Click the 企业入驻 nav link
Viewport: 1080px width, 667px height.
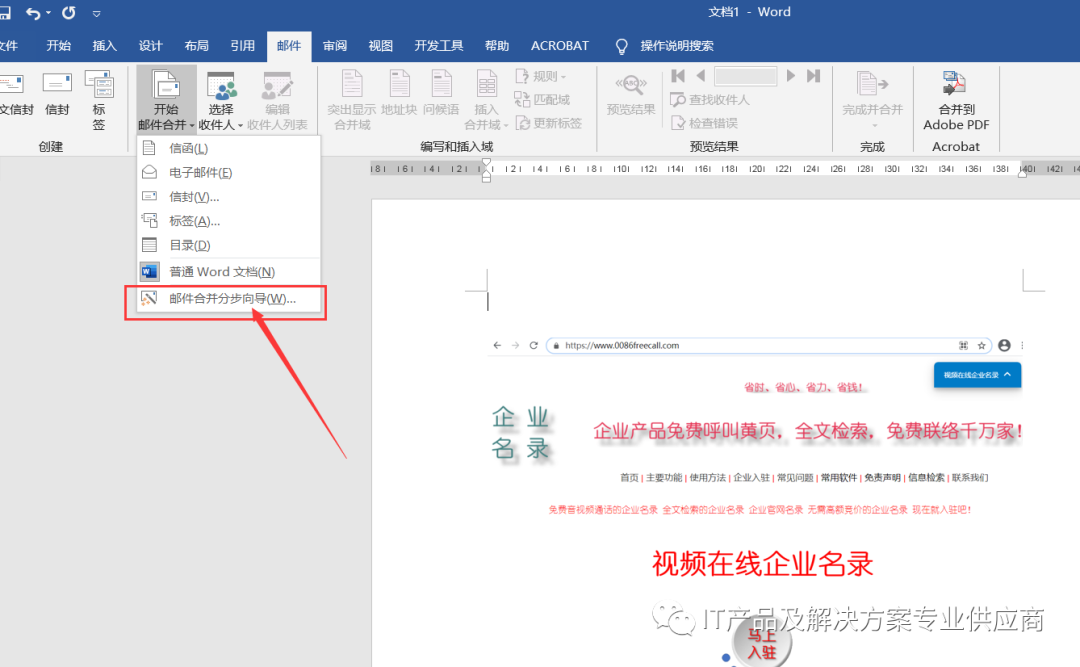(x=751, y=477)
